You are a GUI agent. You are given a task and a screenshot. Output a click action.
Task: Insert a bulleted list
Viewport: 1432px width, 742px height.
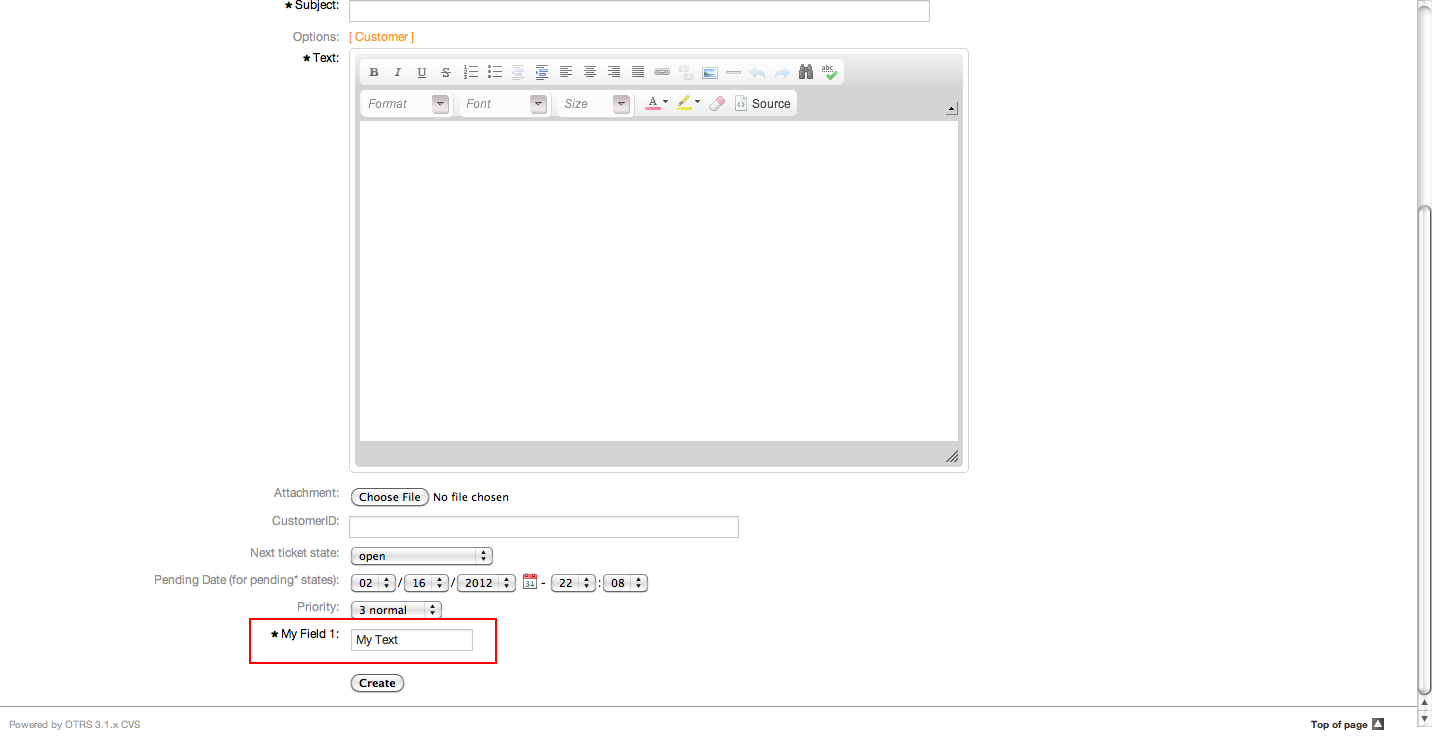click(x=495, y=72)
